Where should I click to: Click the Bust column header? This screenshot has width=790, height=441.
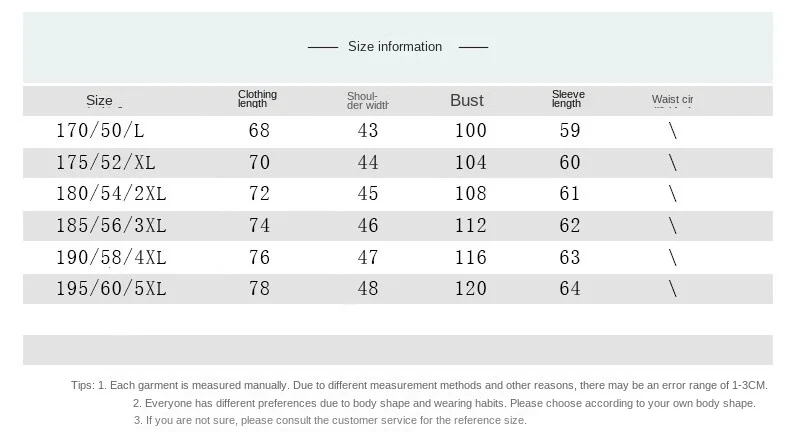point(466,100)
